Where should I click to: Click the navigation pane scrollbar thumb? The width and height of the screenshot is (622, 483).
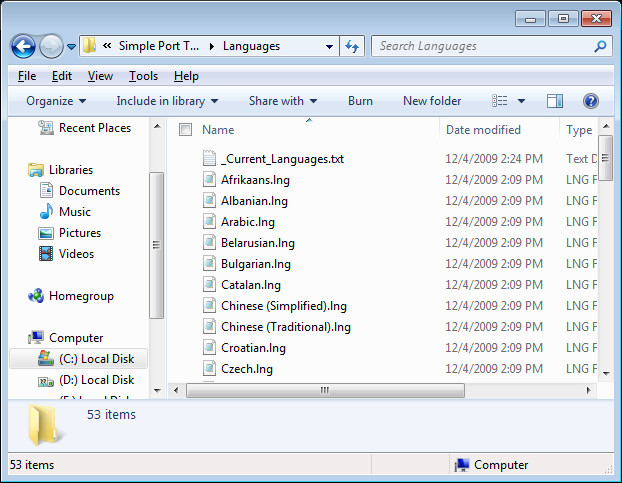[157, 245]
